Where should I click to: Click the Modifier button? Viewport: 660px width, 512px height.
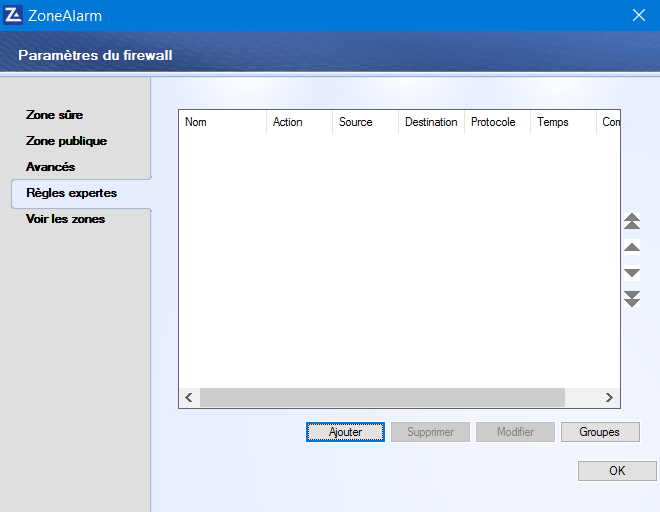click(515, 432)
